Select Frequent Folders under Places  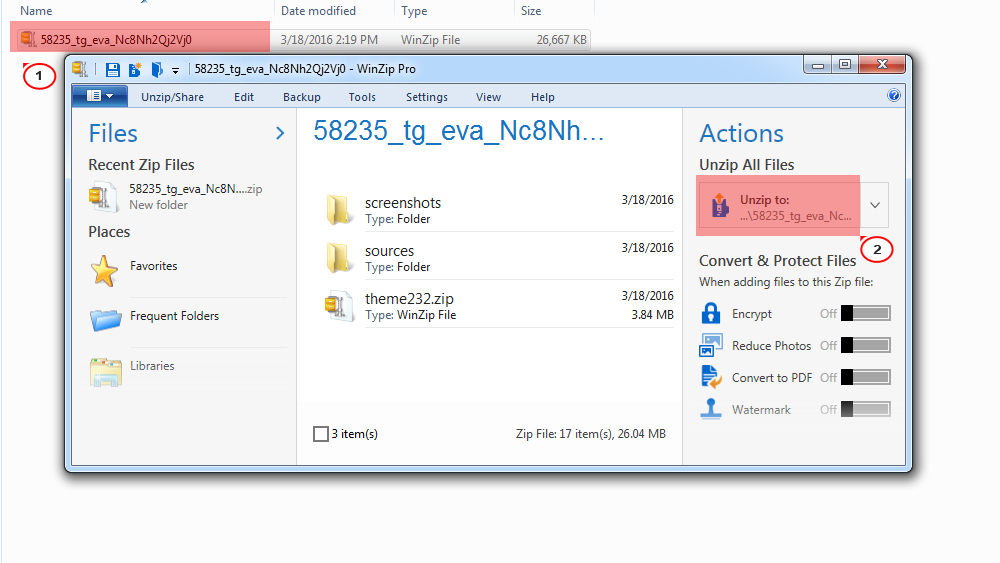pyautogui.click(x=174, y=316)
